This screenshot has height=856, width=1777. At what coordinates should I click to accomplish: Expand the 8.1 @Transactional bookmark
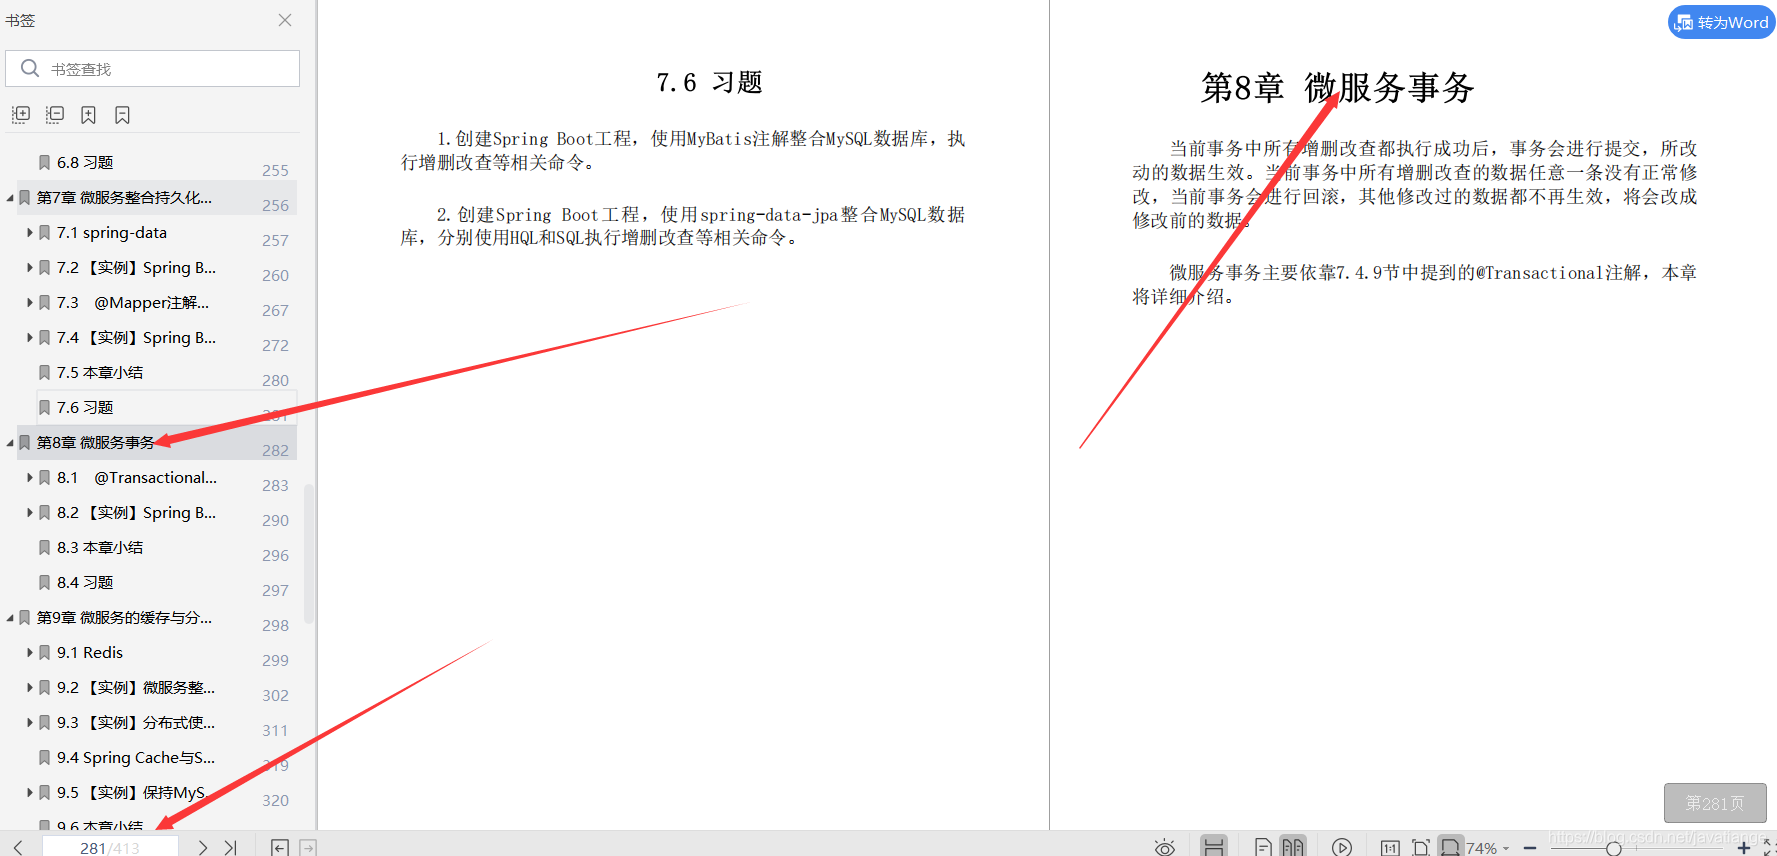point(30,477)
